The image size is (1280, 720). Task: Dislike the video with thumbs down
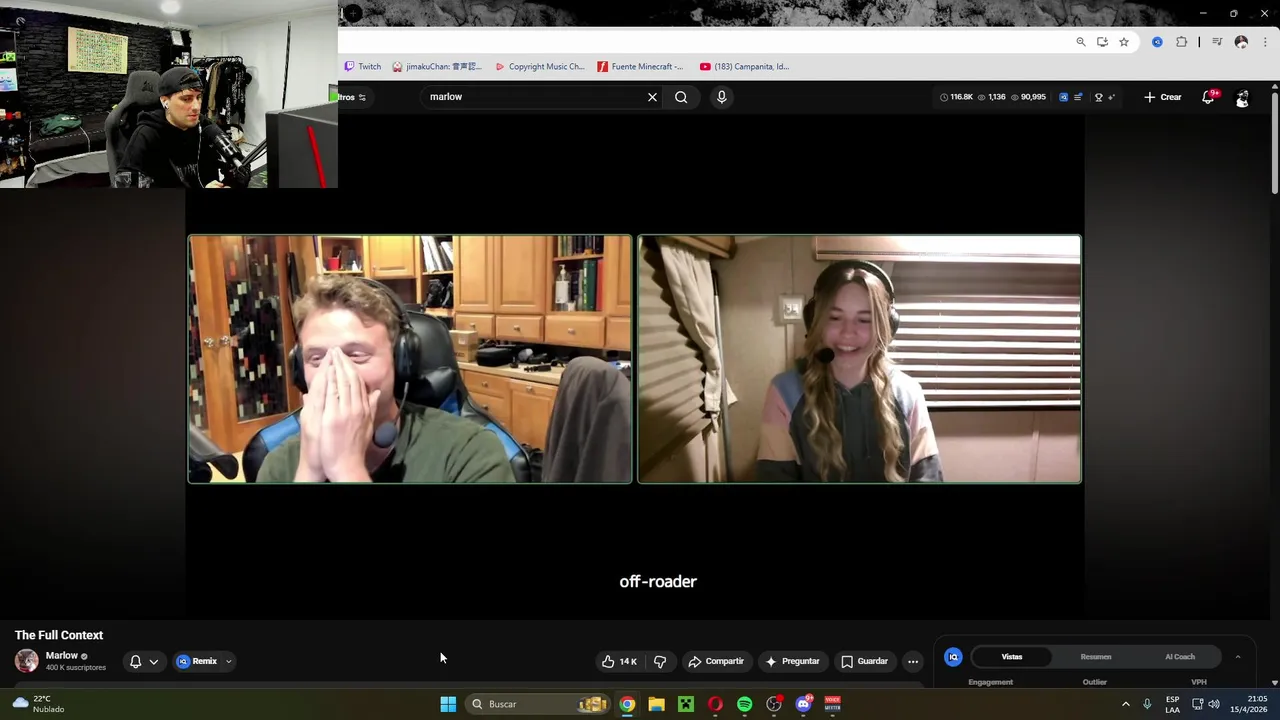click(x=660, y=661)
